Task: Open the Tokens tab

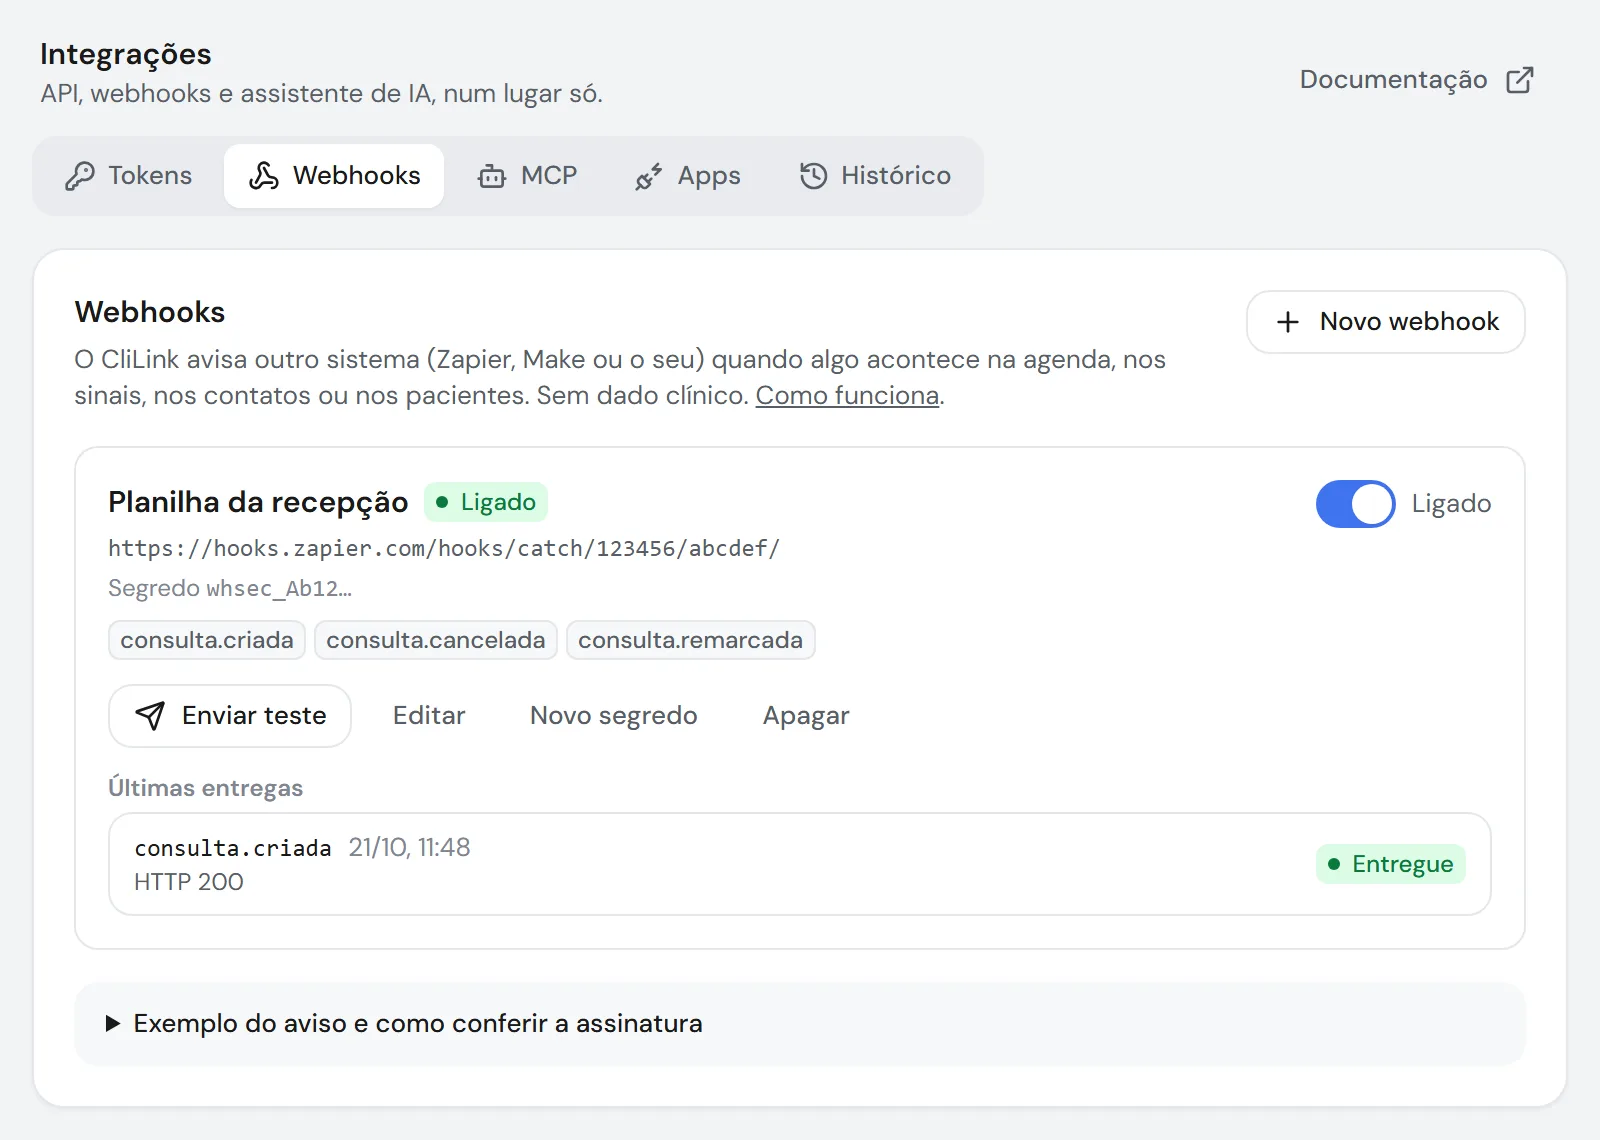Action: (129, 176)
